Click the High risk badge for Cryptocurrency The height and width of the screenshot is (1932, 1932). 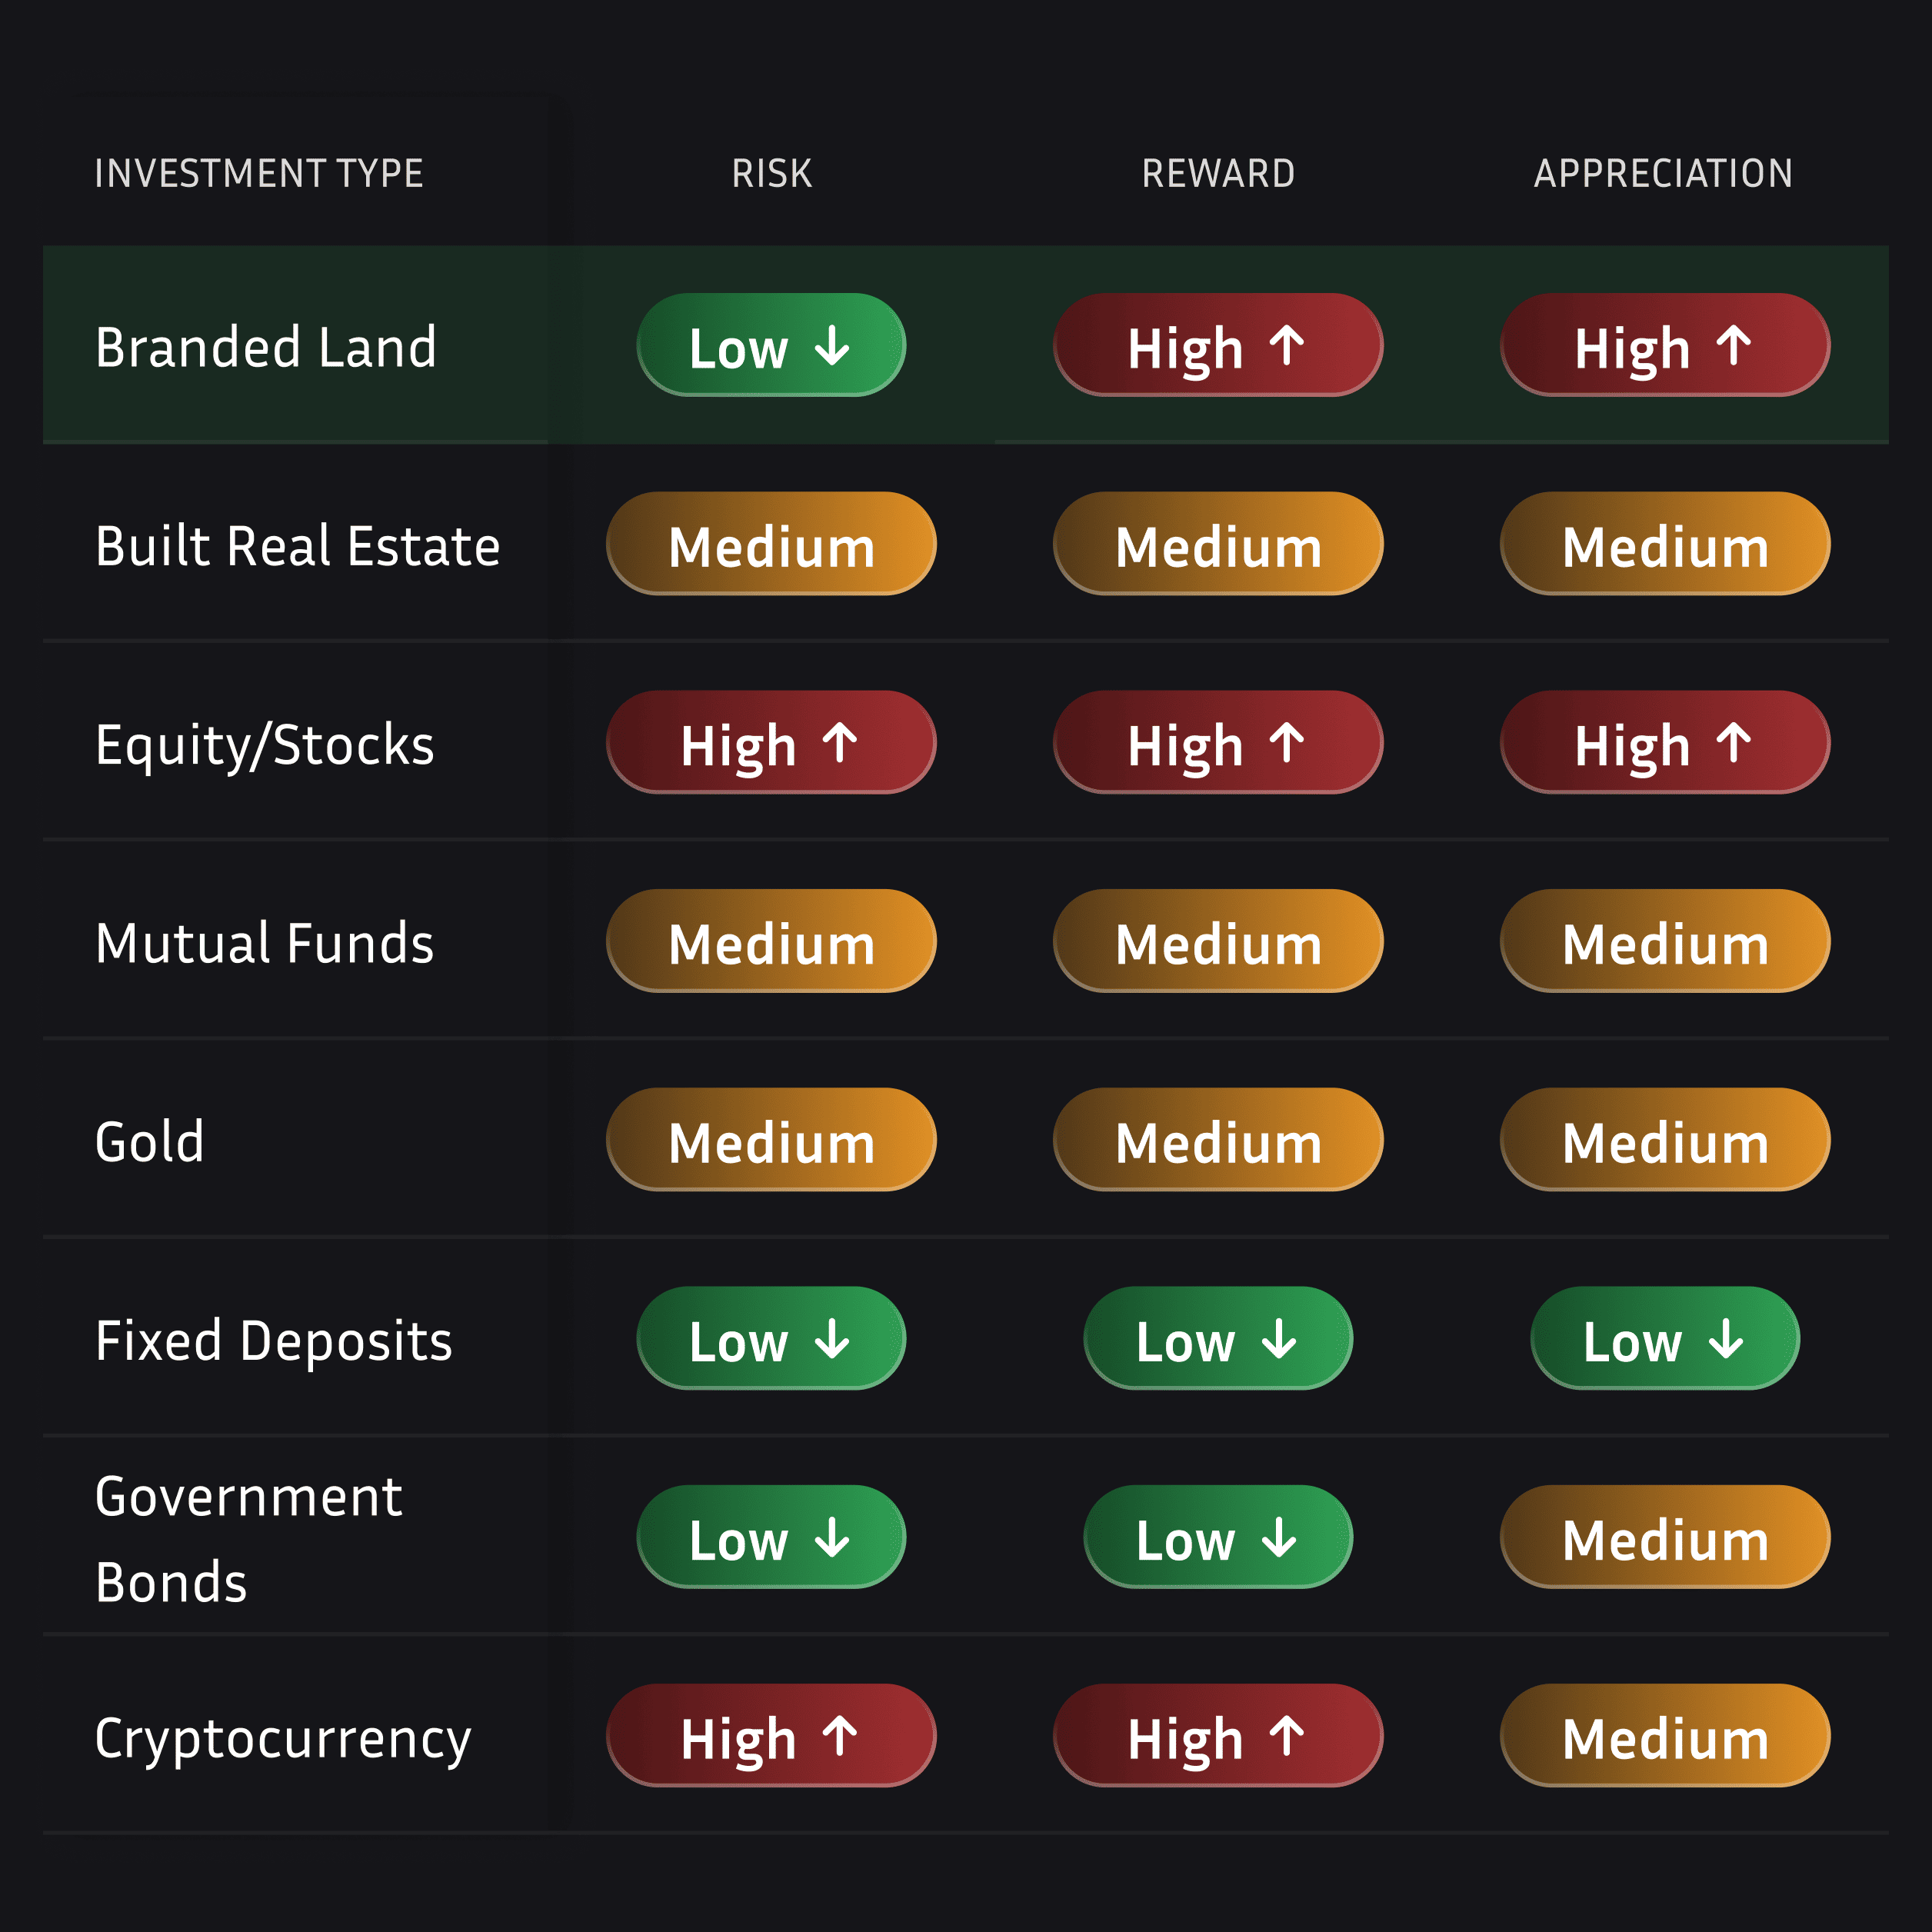tap(771, 1736)
